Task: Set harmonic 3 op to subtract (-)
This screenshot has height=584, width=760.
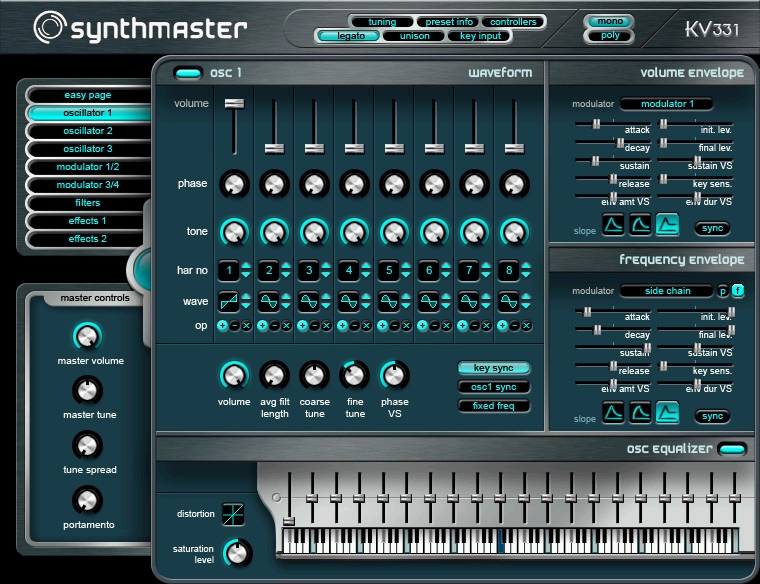Action: (x=315, y=326)
